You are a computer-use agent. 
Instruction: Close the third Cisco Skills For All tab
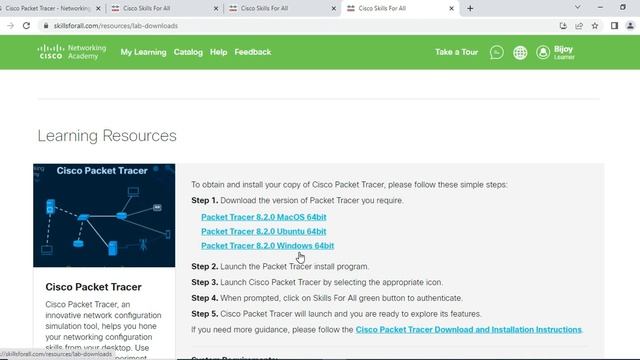333,8
